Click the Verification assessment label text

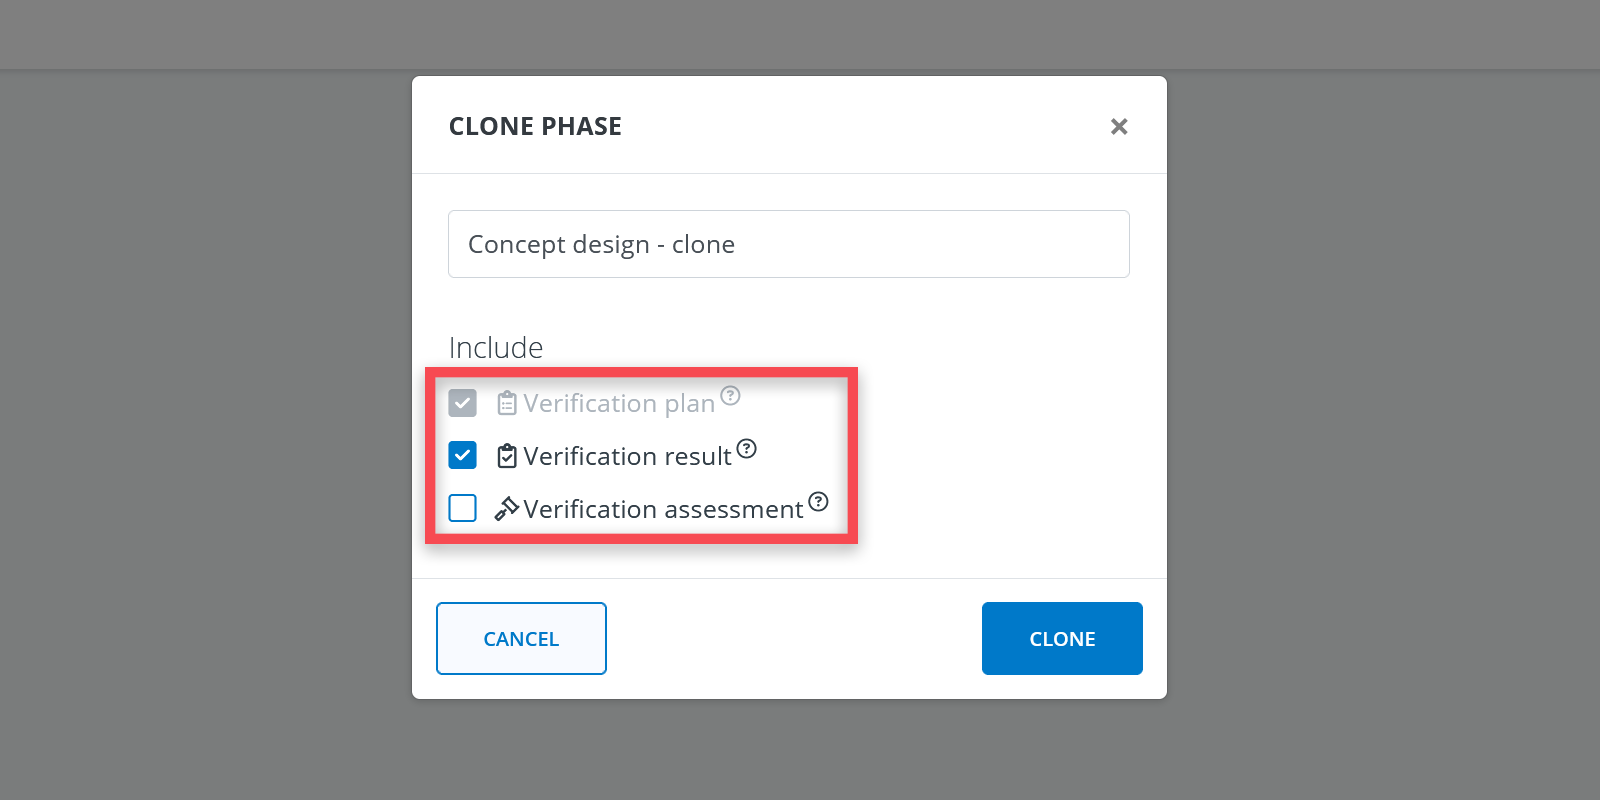point(663,510)
